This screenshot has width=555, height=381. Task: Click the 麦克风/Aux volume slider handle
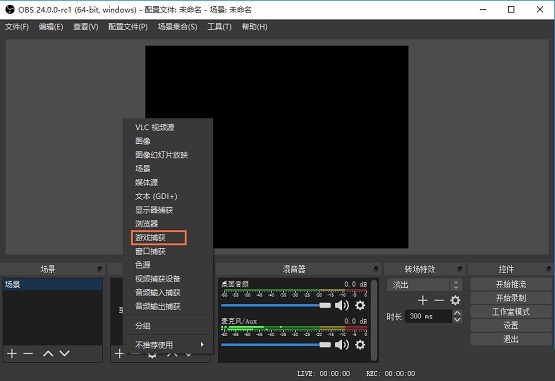(325, 345)
